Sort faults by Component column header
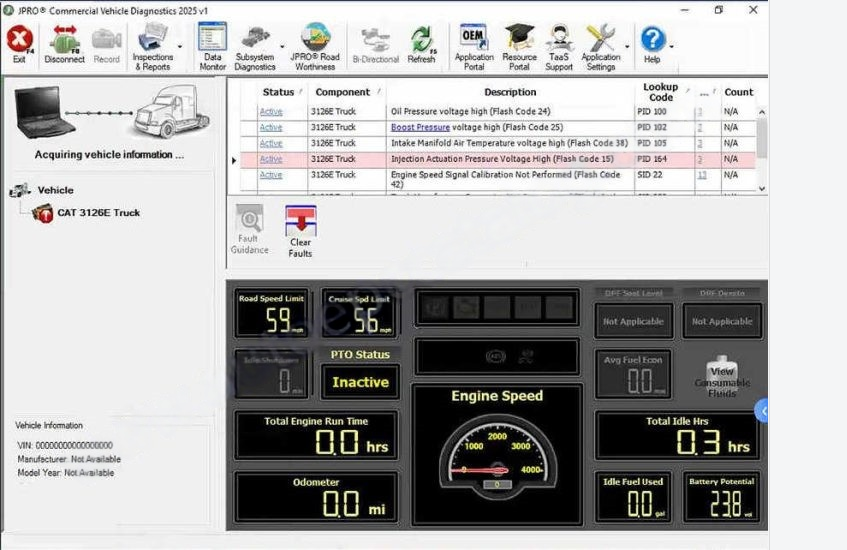The height and width of the screenshot is (550, 847). coord(342,92)
